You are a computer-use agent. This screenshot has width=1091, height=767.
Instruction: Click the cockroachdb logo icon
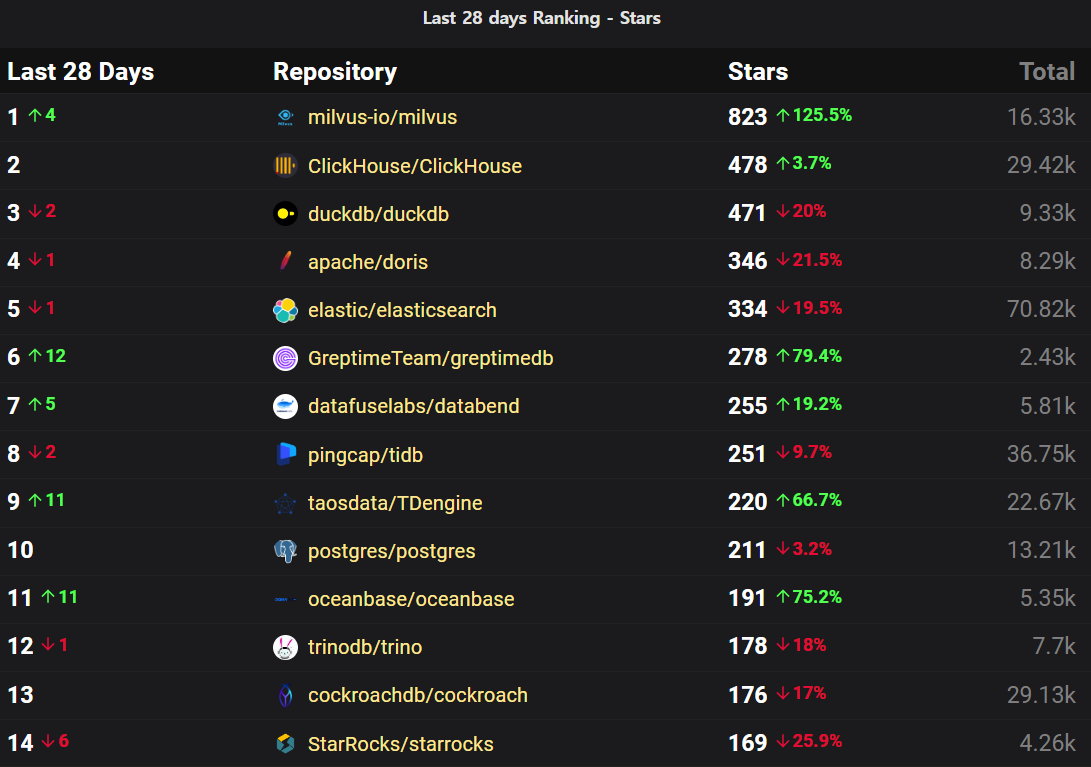(x=285, y=695)
